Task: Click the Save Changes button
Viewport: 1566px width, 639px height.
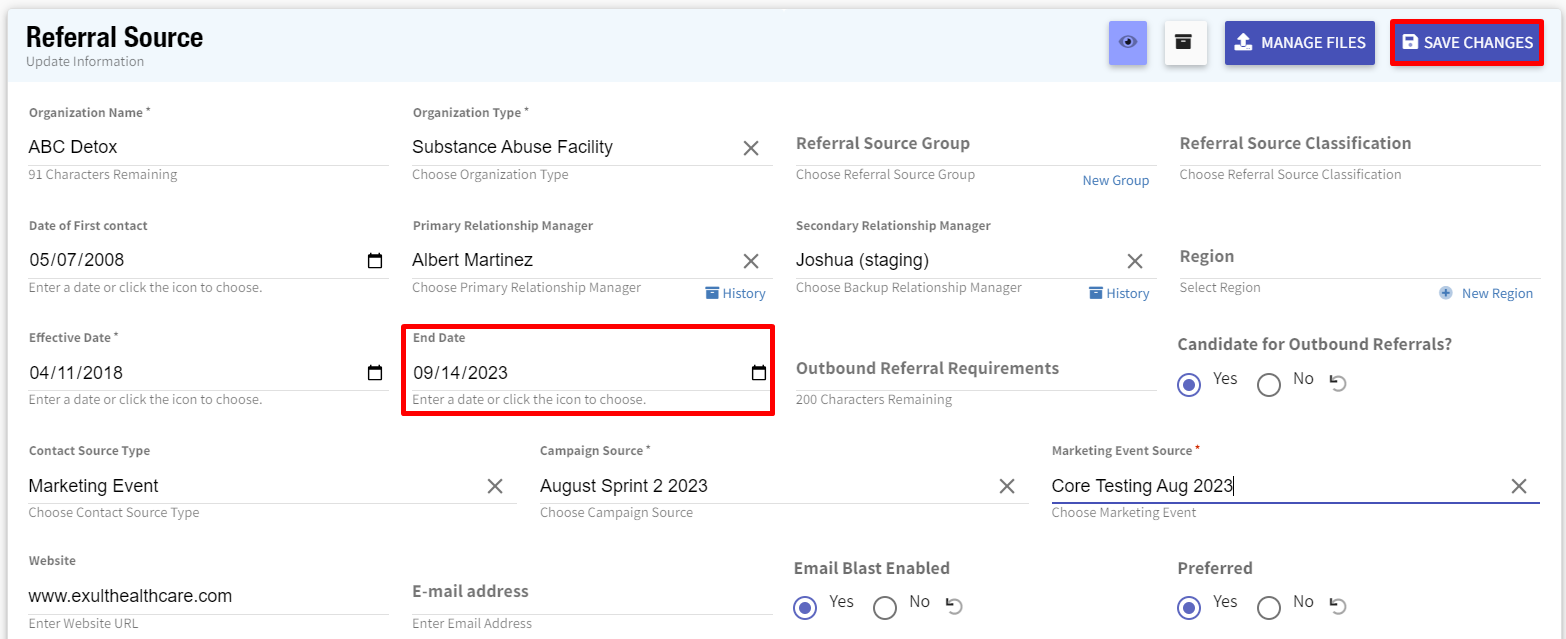Action: [x=1466, y=43]
